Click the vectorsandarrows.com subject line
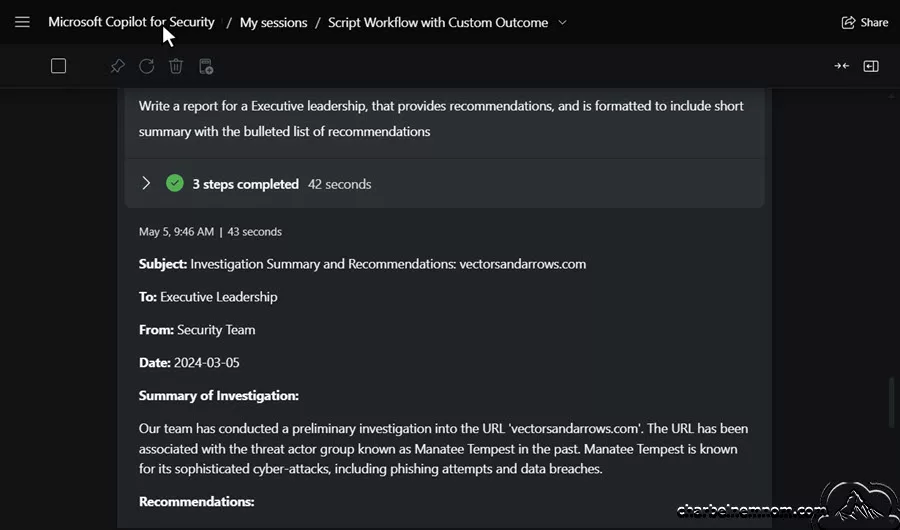Viewport: 900px width, 530px height. [362, 264]
